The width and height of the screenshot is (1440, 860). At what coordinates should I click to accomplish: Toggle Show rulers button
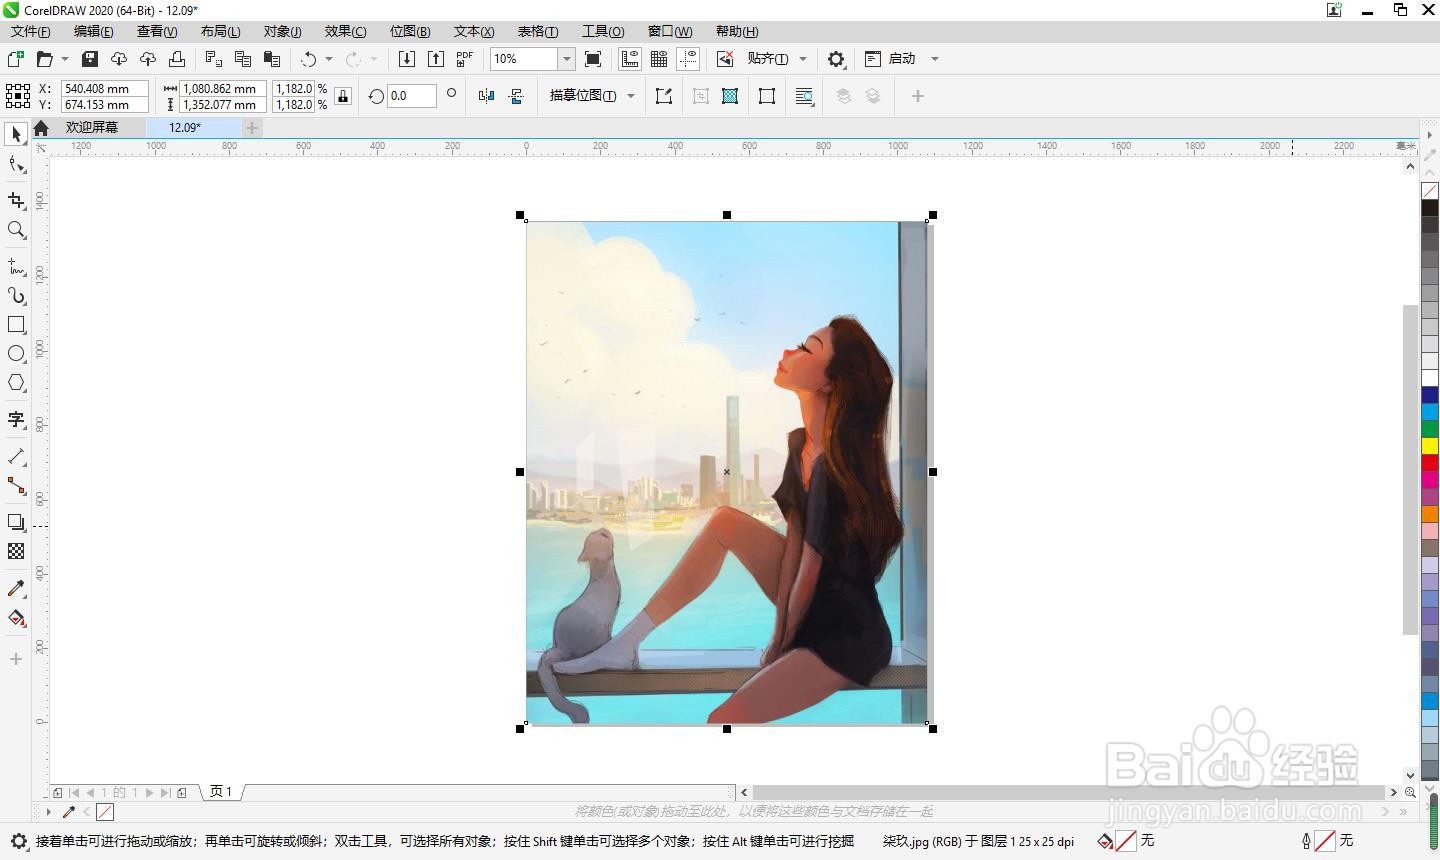630,59
